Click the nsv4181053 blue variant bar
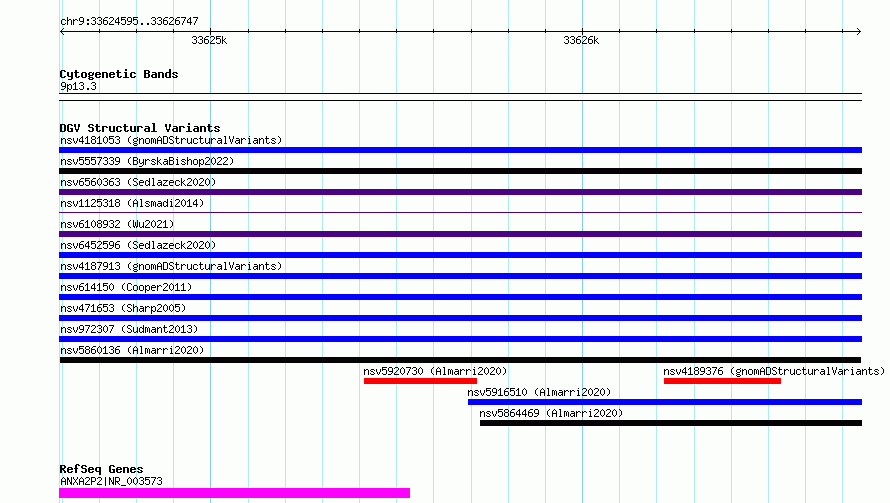 pyautogui.click(x=460, y=150)
